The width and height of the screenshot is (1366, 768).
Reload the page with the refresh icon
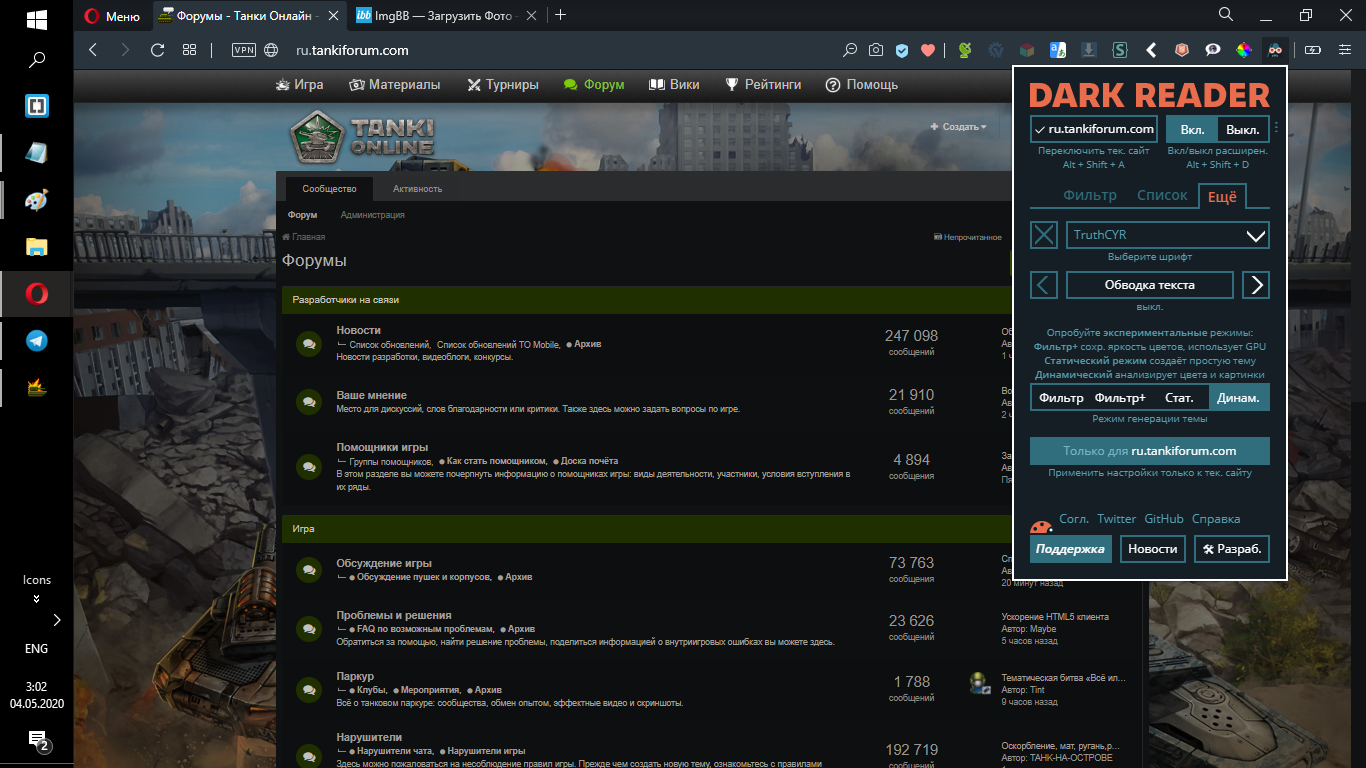tap(157, 50)
